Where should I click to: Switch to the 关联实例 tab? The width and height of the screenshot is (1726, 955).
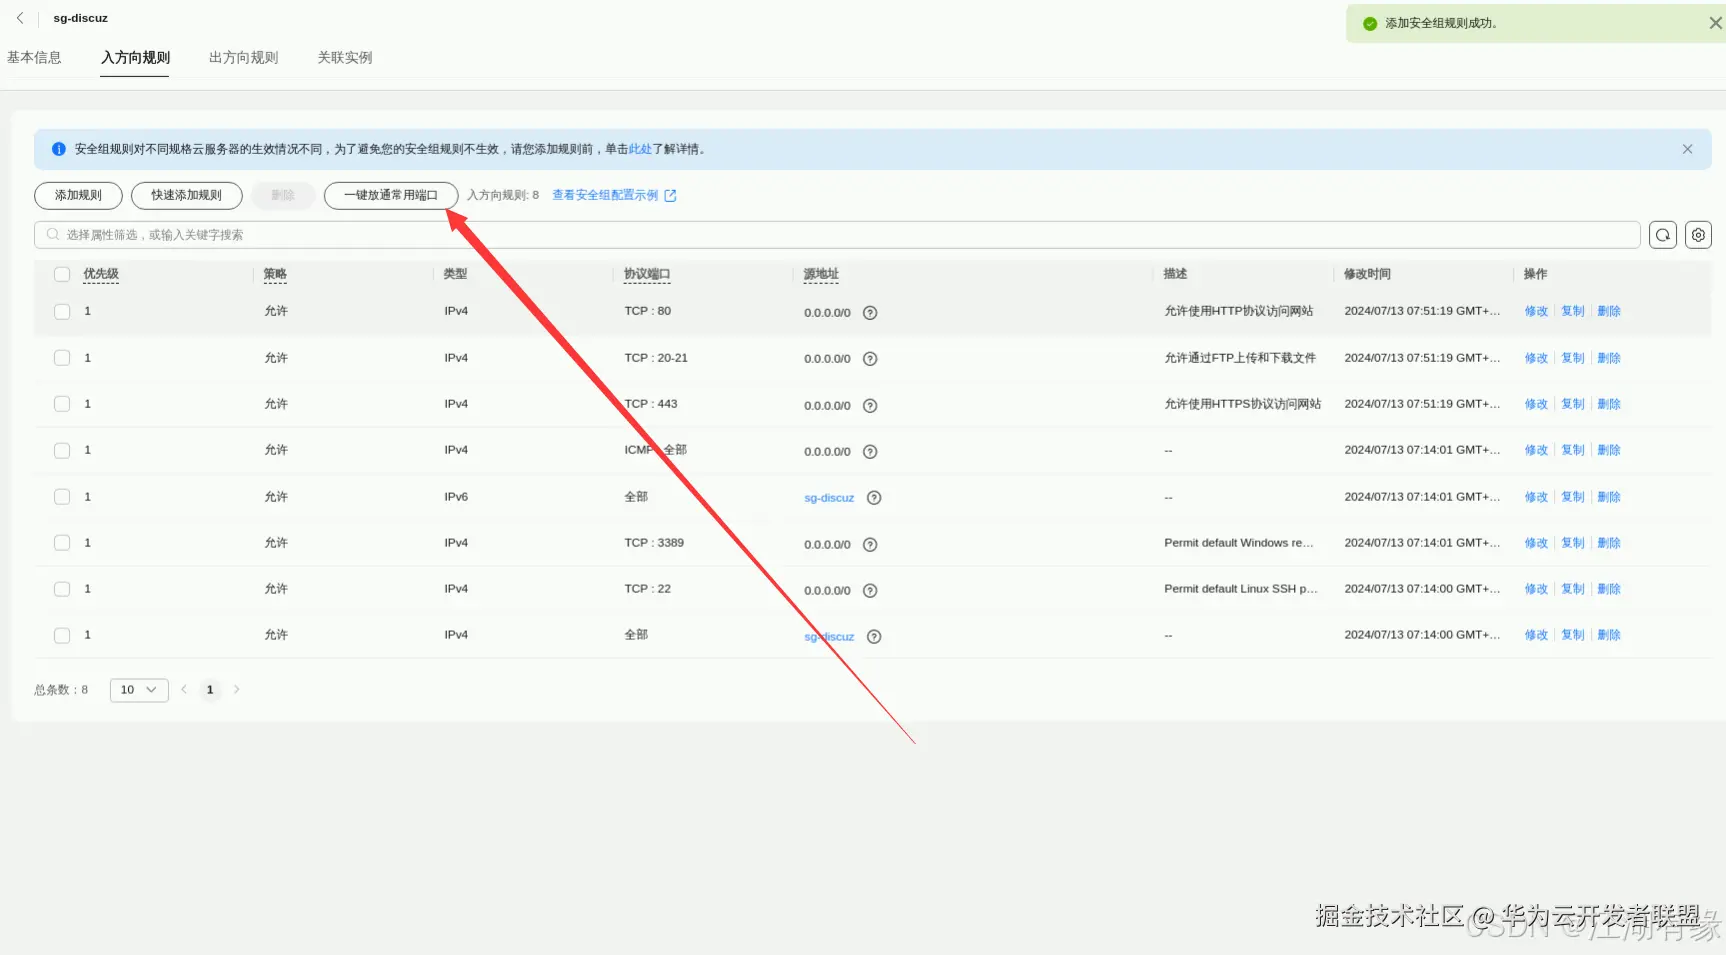(x=345, y=58)
